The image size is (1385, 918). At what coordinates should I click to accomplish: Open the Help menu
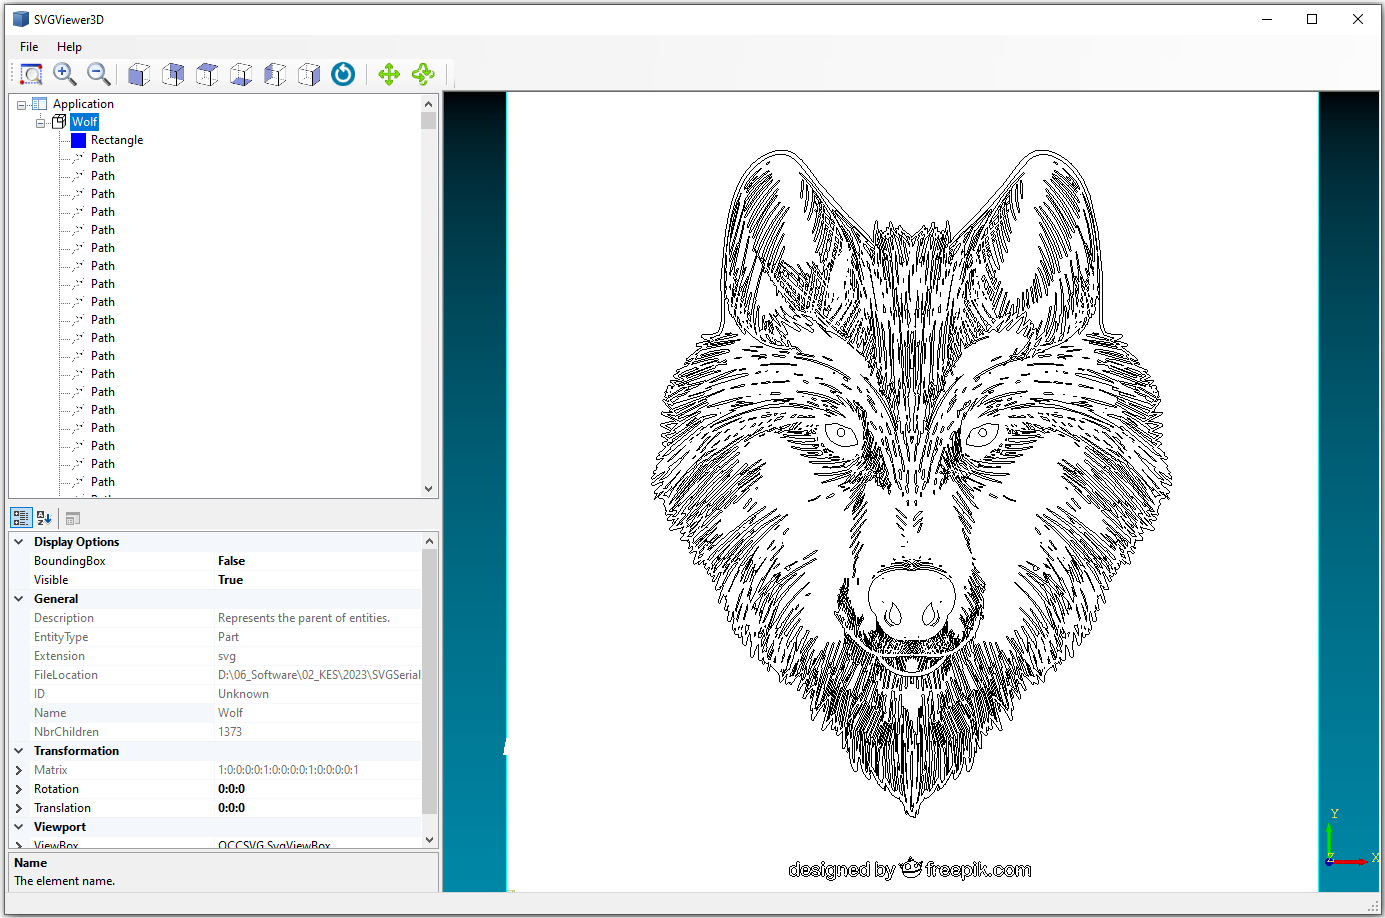pos(69,47)
